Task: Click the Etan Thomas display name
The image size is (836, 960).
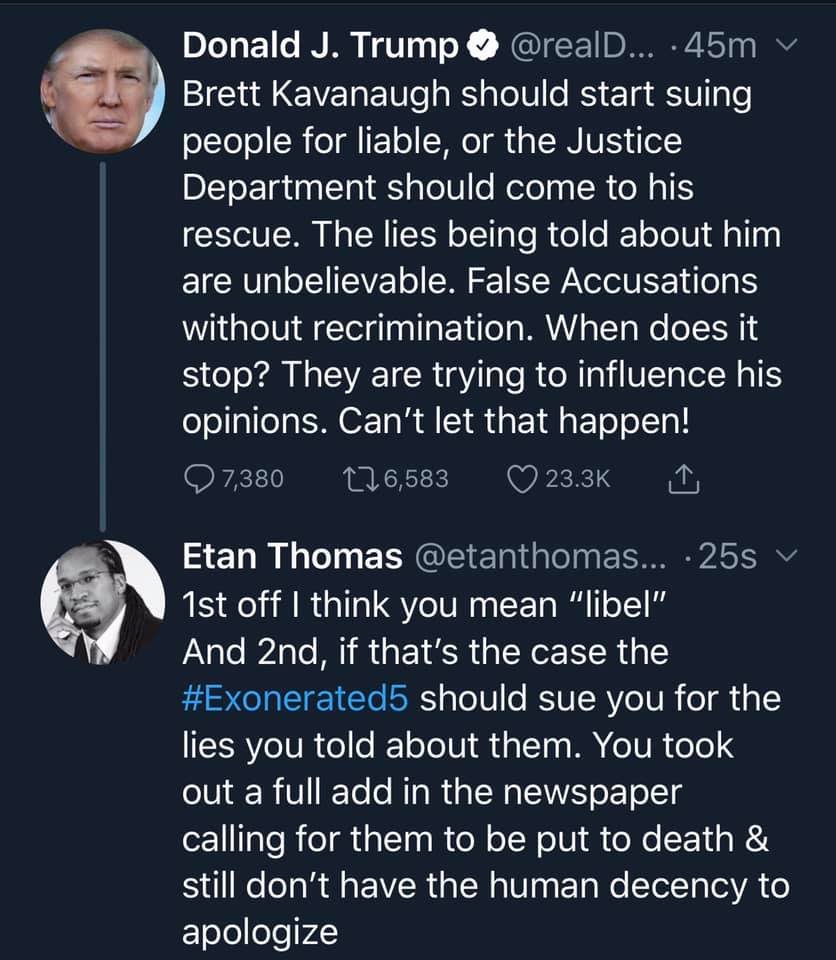Action: [x=292, y=556]
